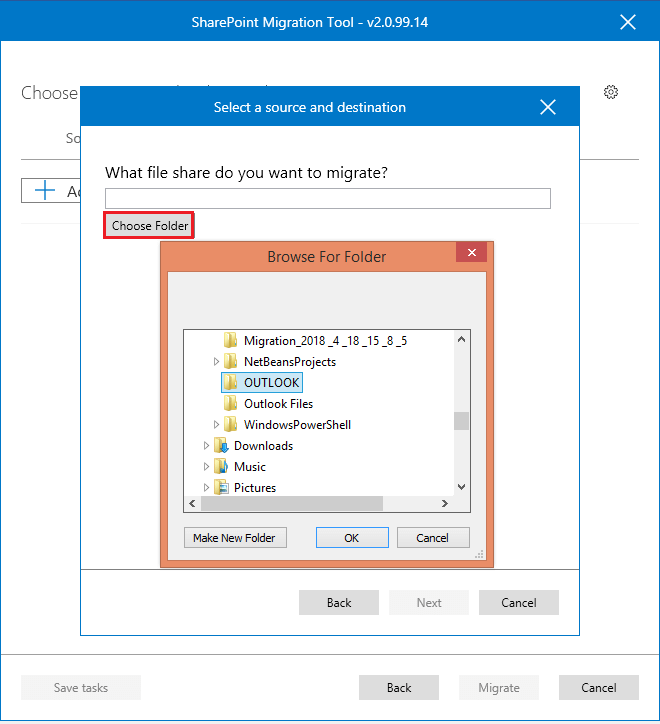Expand the Music tree node
660x724 pixels.
tap(206, 467)
